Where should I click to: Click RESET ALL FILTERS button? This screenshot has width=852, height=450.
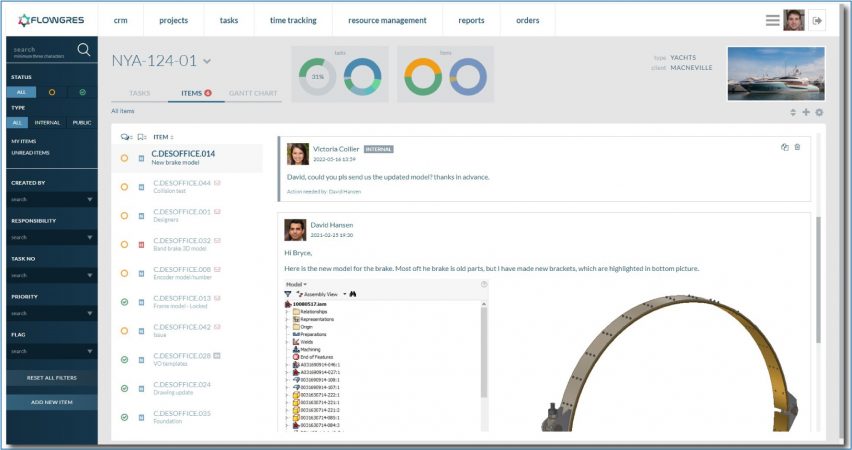52,378
